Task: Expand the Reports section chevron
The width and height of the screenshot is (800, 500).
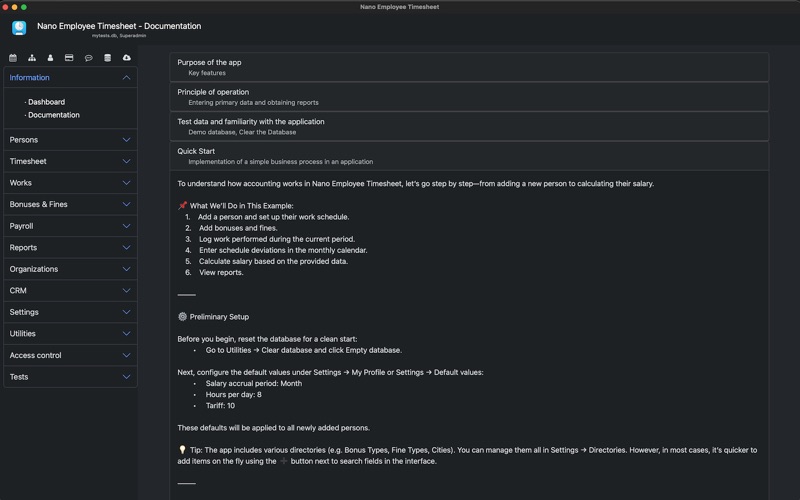Action: coord(127,247)
